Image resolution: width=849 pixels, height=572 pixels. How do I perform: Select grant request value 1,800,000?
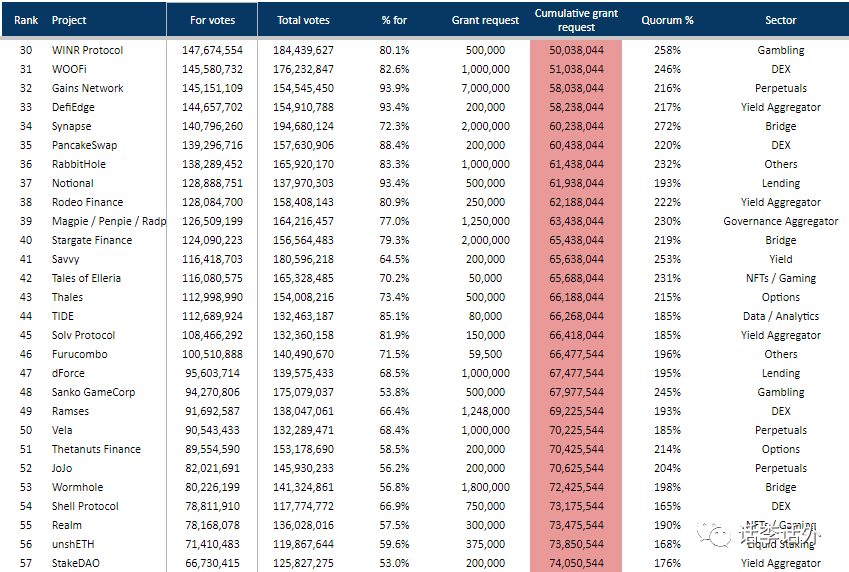pos(485,487)
